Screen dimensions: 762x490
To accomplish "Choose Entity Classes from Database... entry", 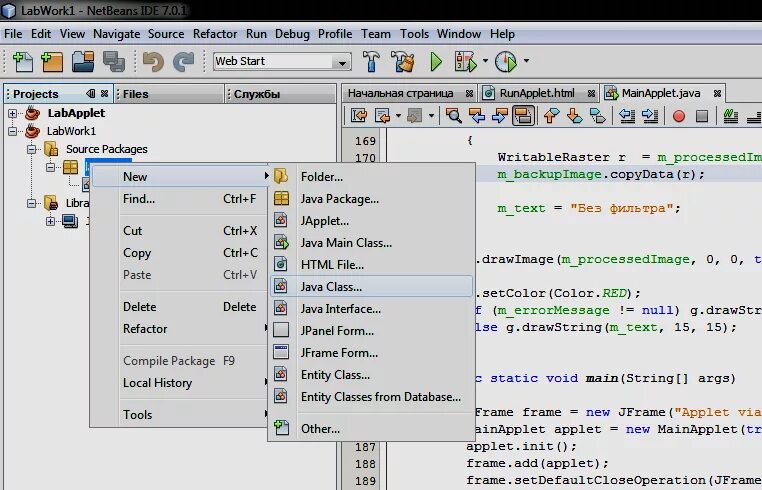I will click(x=371, y=397).
